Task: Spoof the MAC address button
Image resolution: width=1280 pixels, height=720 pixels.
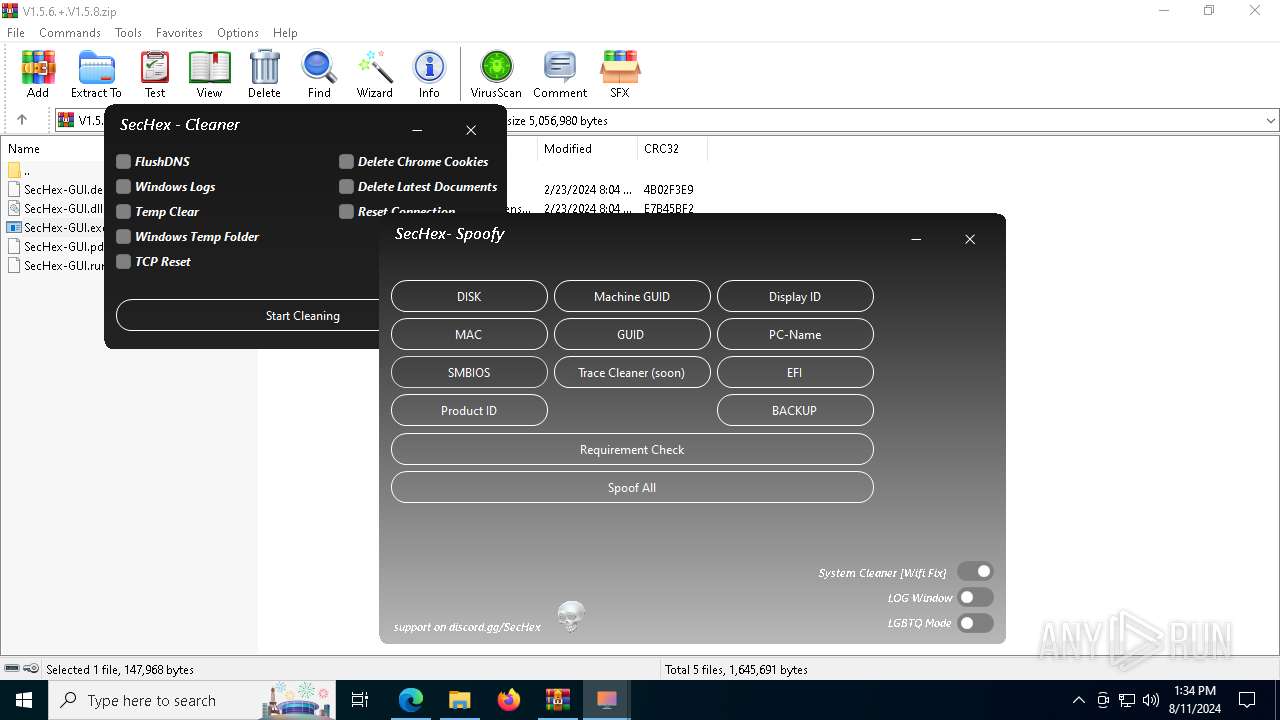Action: coord(469,334)
